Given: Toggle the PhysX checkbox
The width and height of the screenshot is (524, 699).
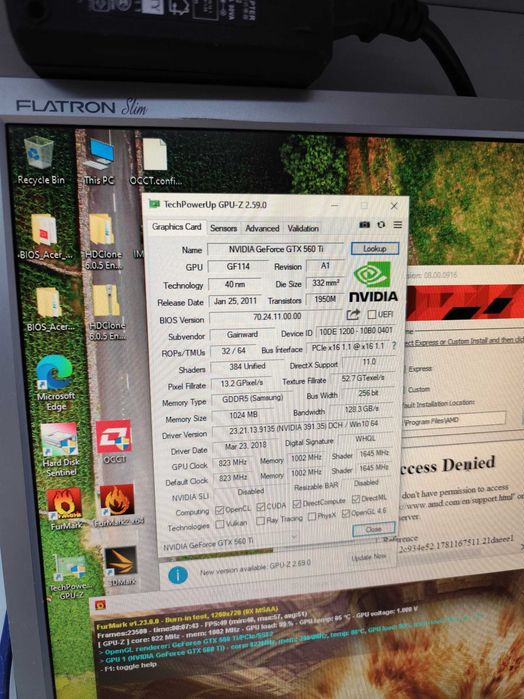Looking at the screenshot, I should [312, 516].
